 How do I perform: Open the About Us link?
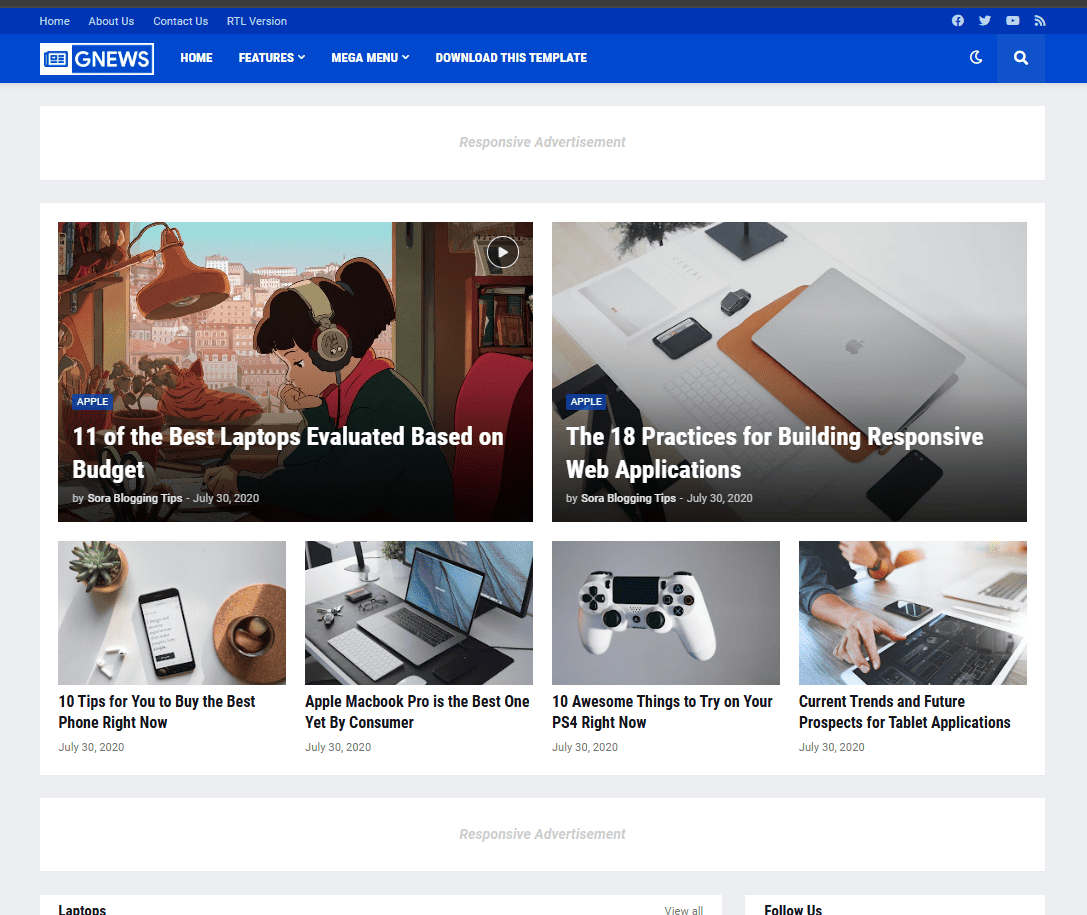tap(111, 21)
